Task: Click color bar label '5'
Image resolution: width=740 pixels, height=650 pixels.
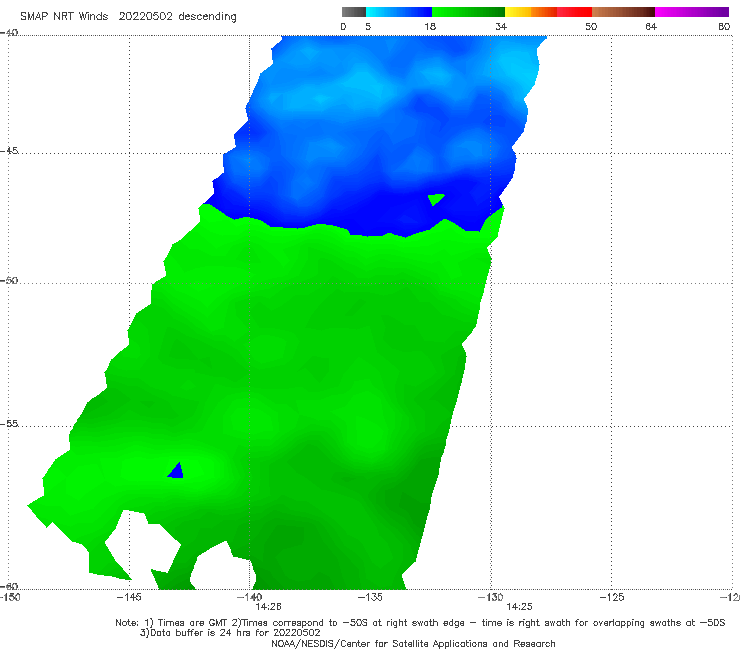Action: [368, 27]
